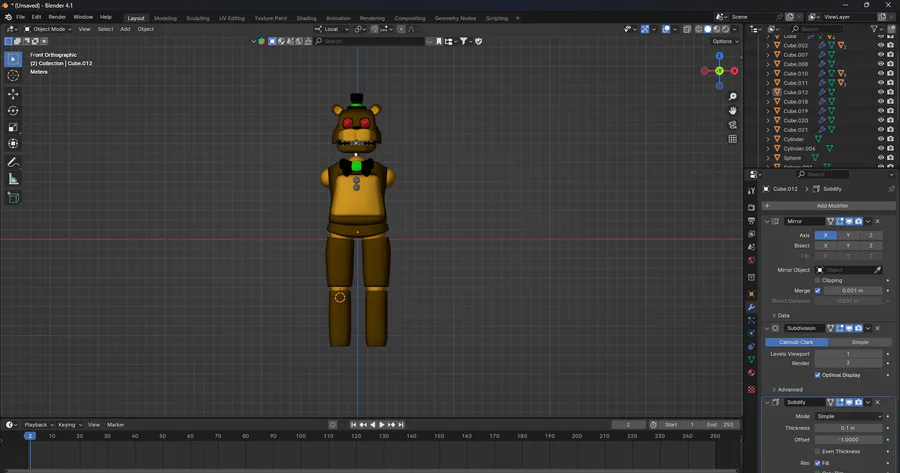Screen dimensions: 900x473
Task: Click the blue Z axis gizmo ball
Action: tap(719, 56)
